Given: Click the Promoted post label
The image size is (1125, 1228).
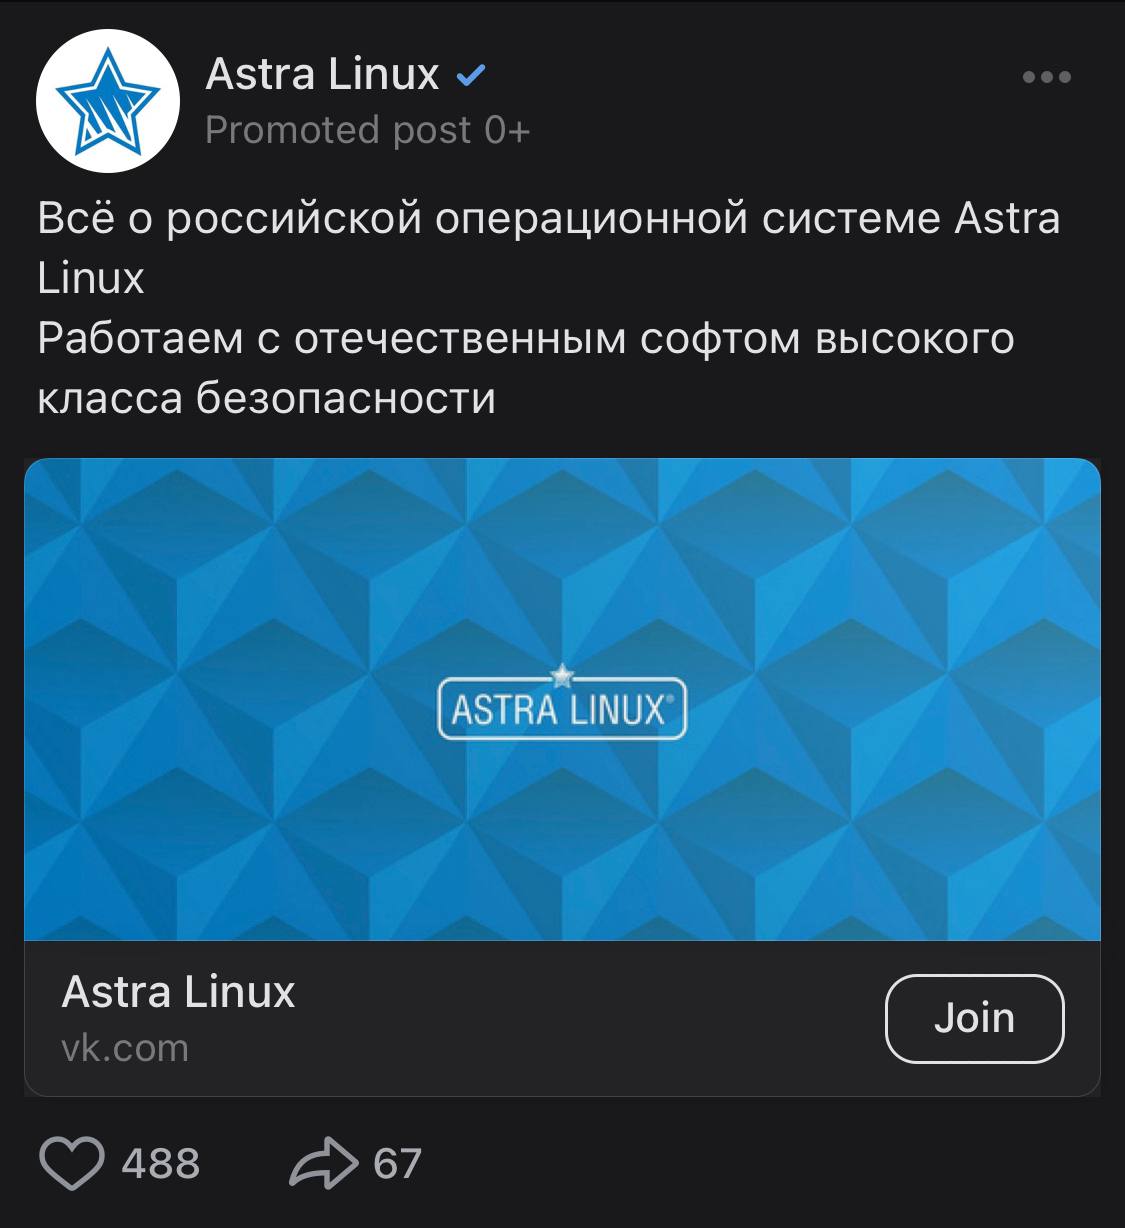Looking at the screenshot, I should (x=338, y=130).
